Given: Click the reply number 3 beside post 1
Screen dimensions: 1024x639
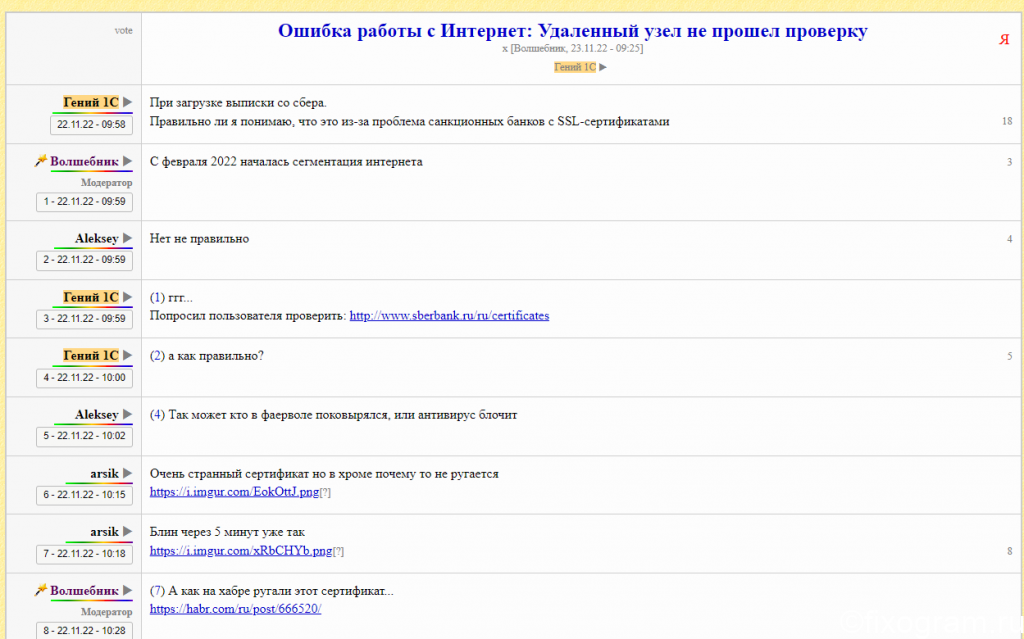Looking at the screenshot, I should (1010, 162).
